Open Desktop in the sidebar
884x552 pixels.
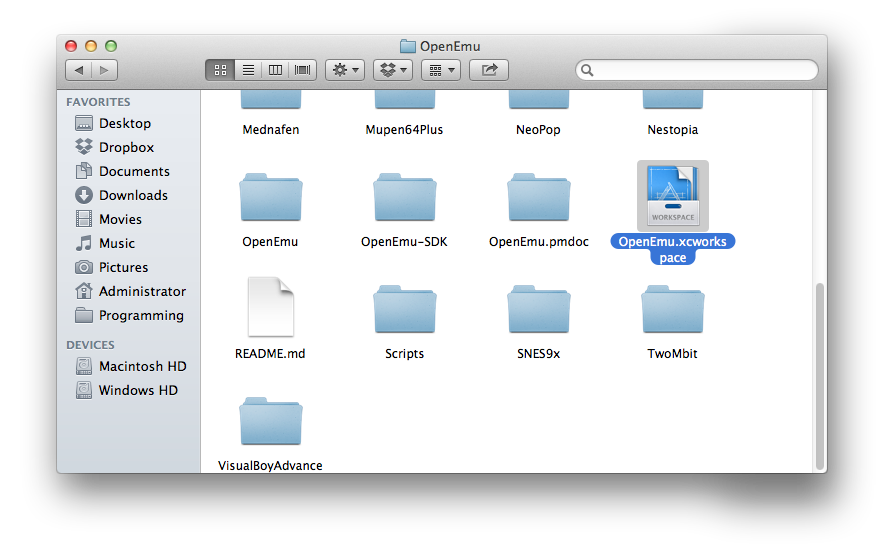click(x=129, y=123)
